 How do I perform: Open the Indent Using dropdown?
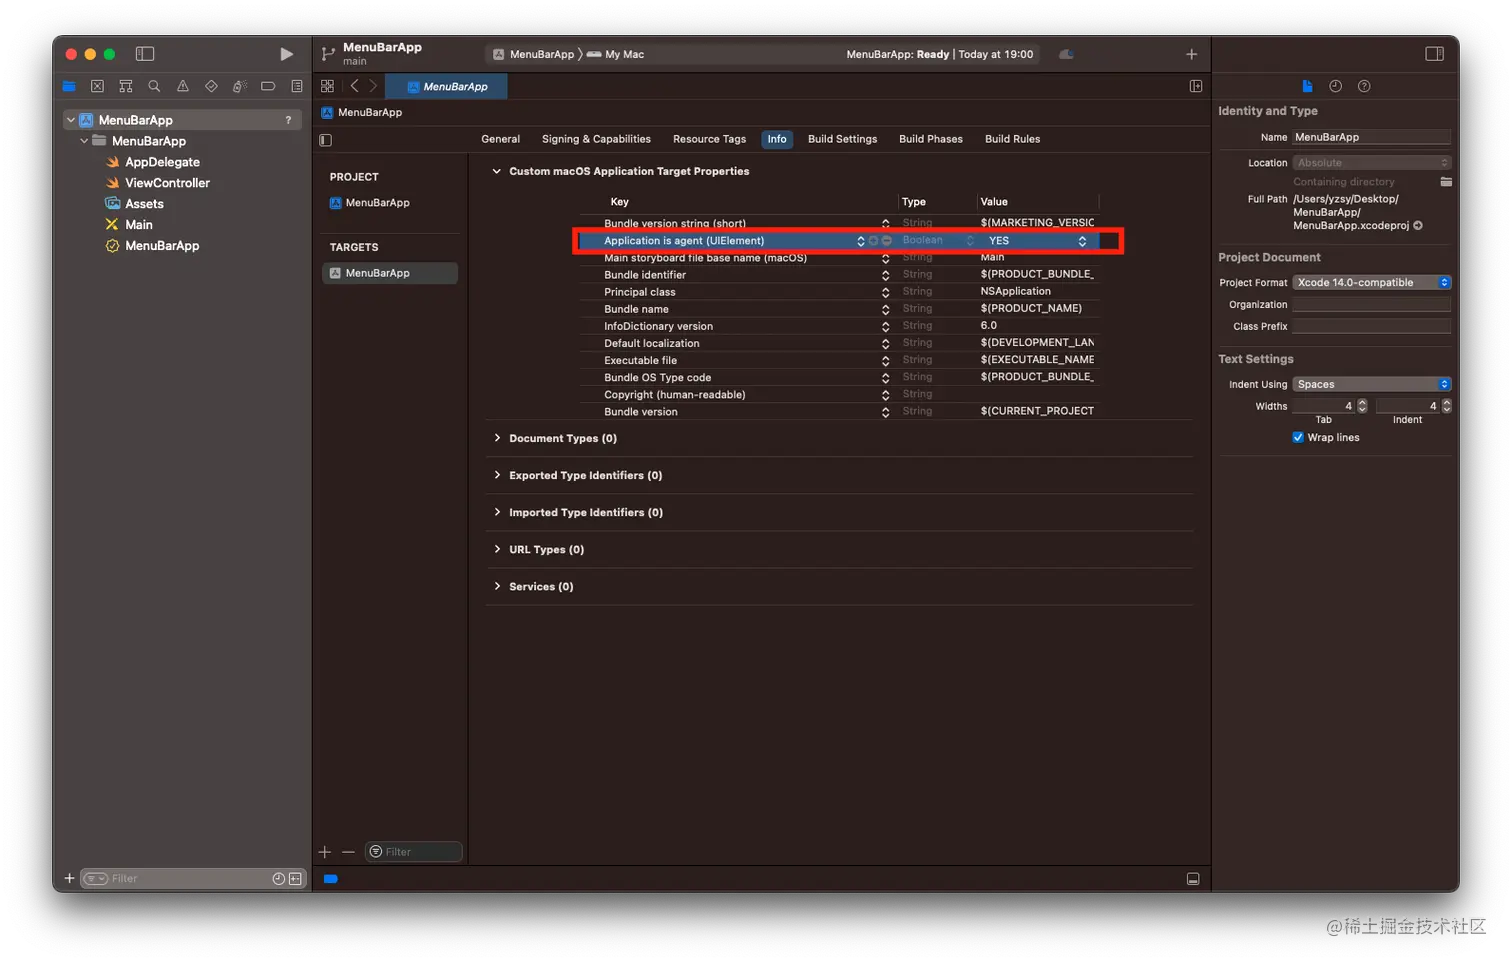click(1371, 385)
